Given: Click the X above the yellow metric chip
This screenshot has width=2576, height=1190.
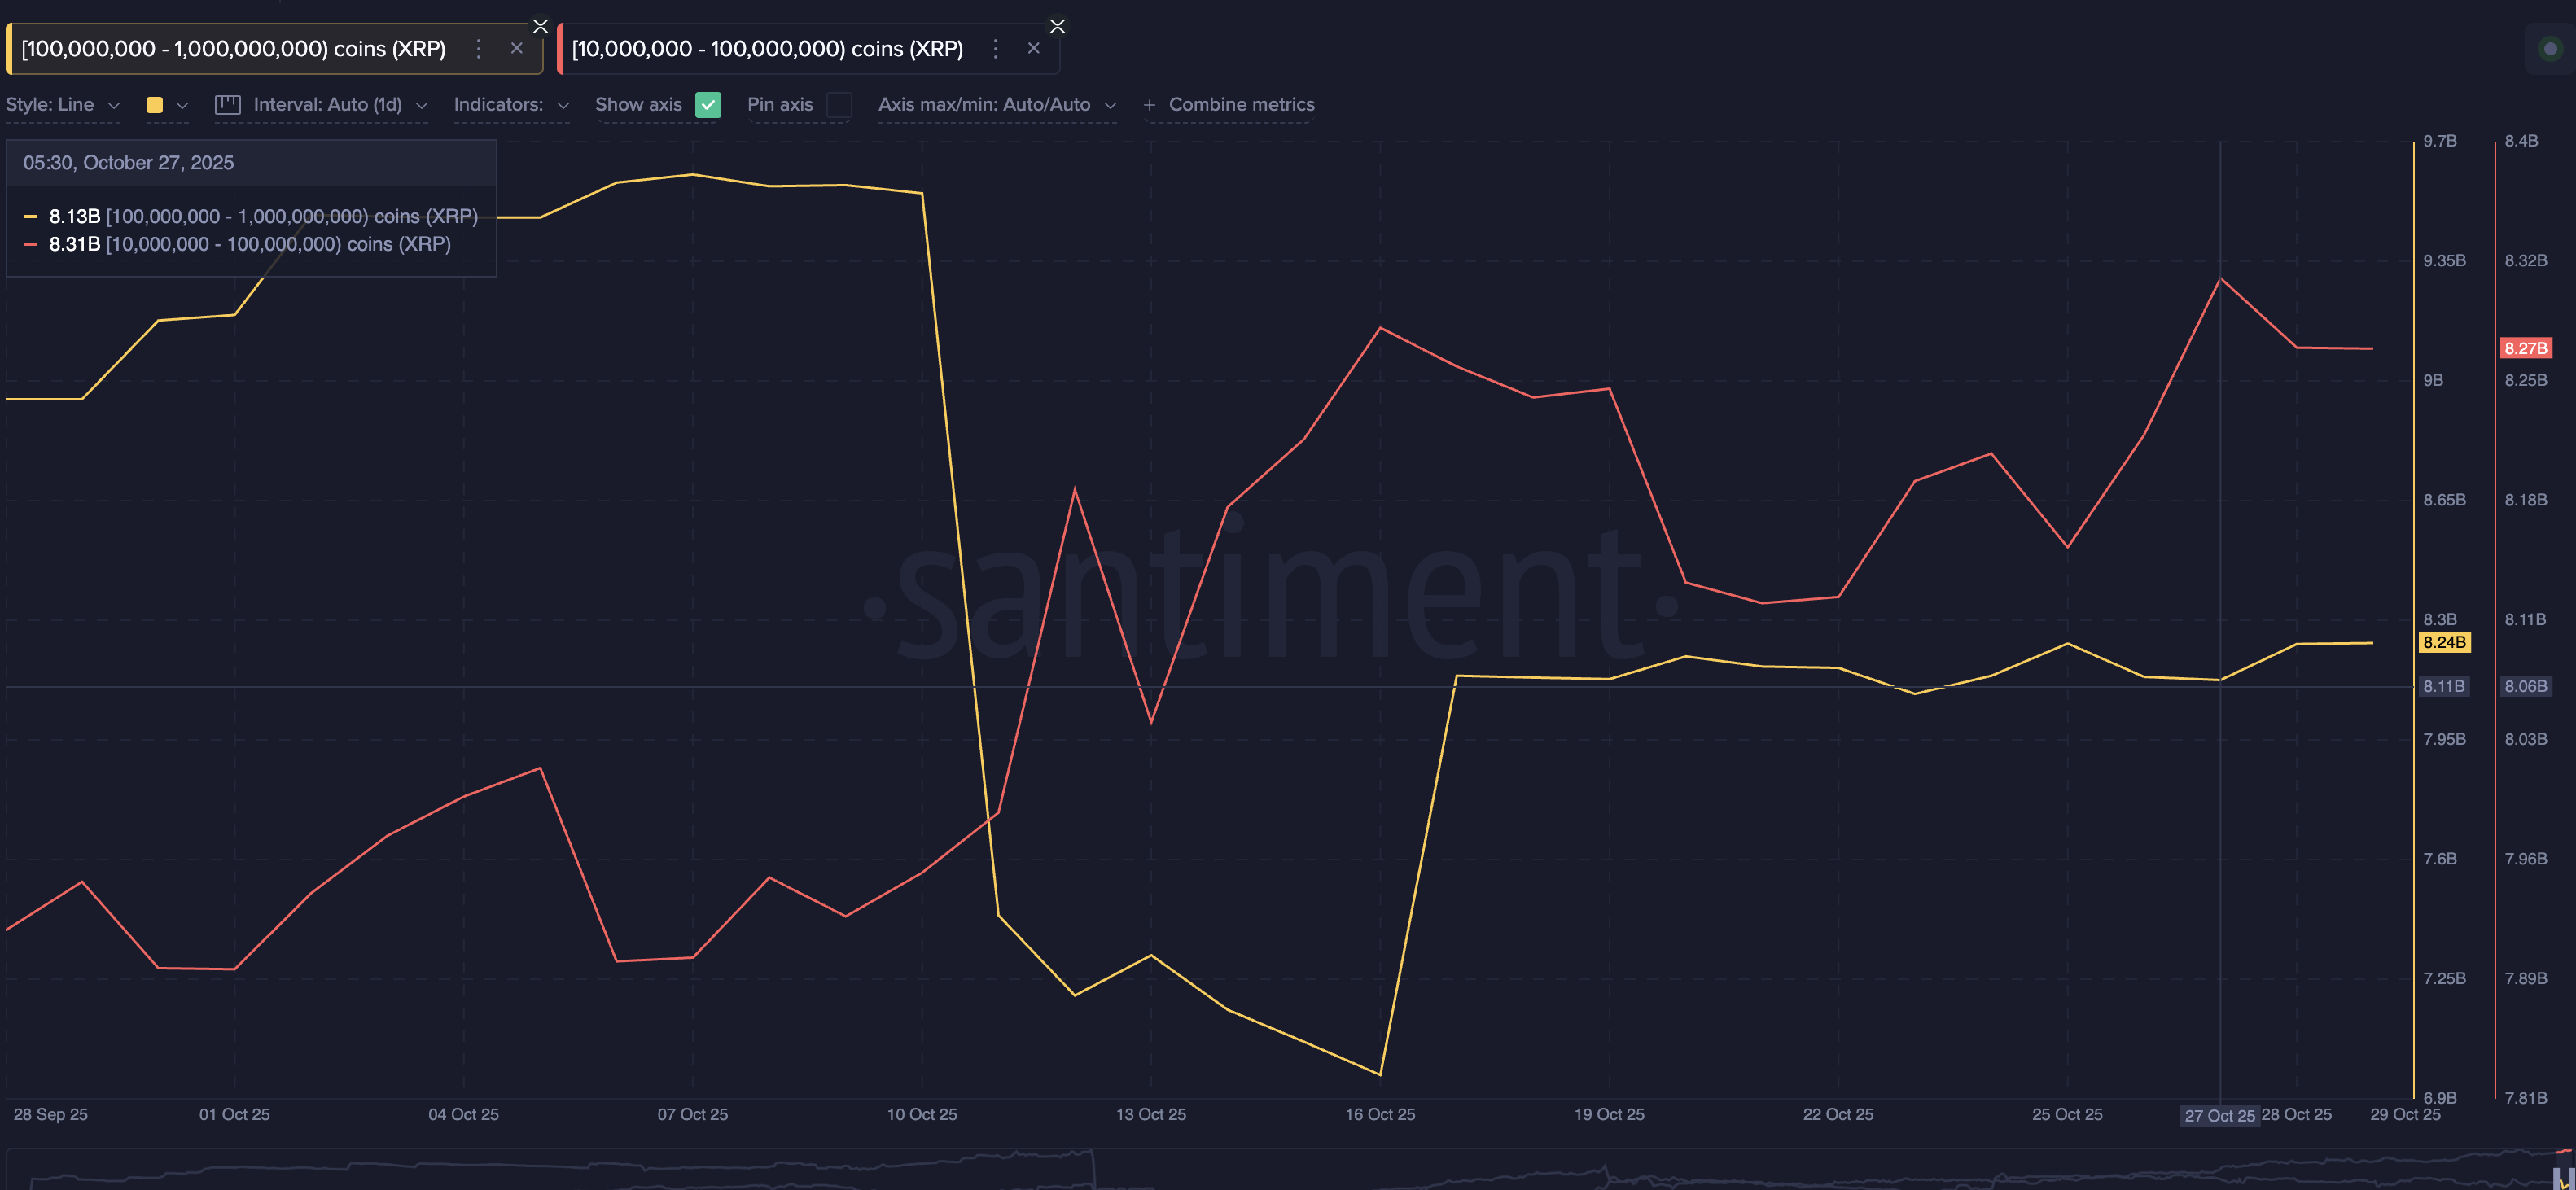Looking at the screenshot, I should pyautogui.click(x=540, y=25).
